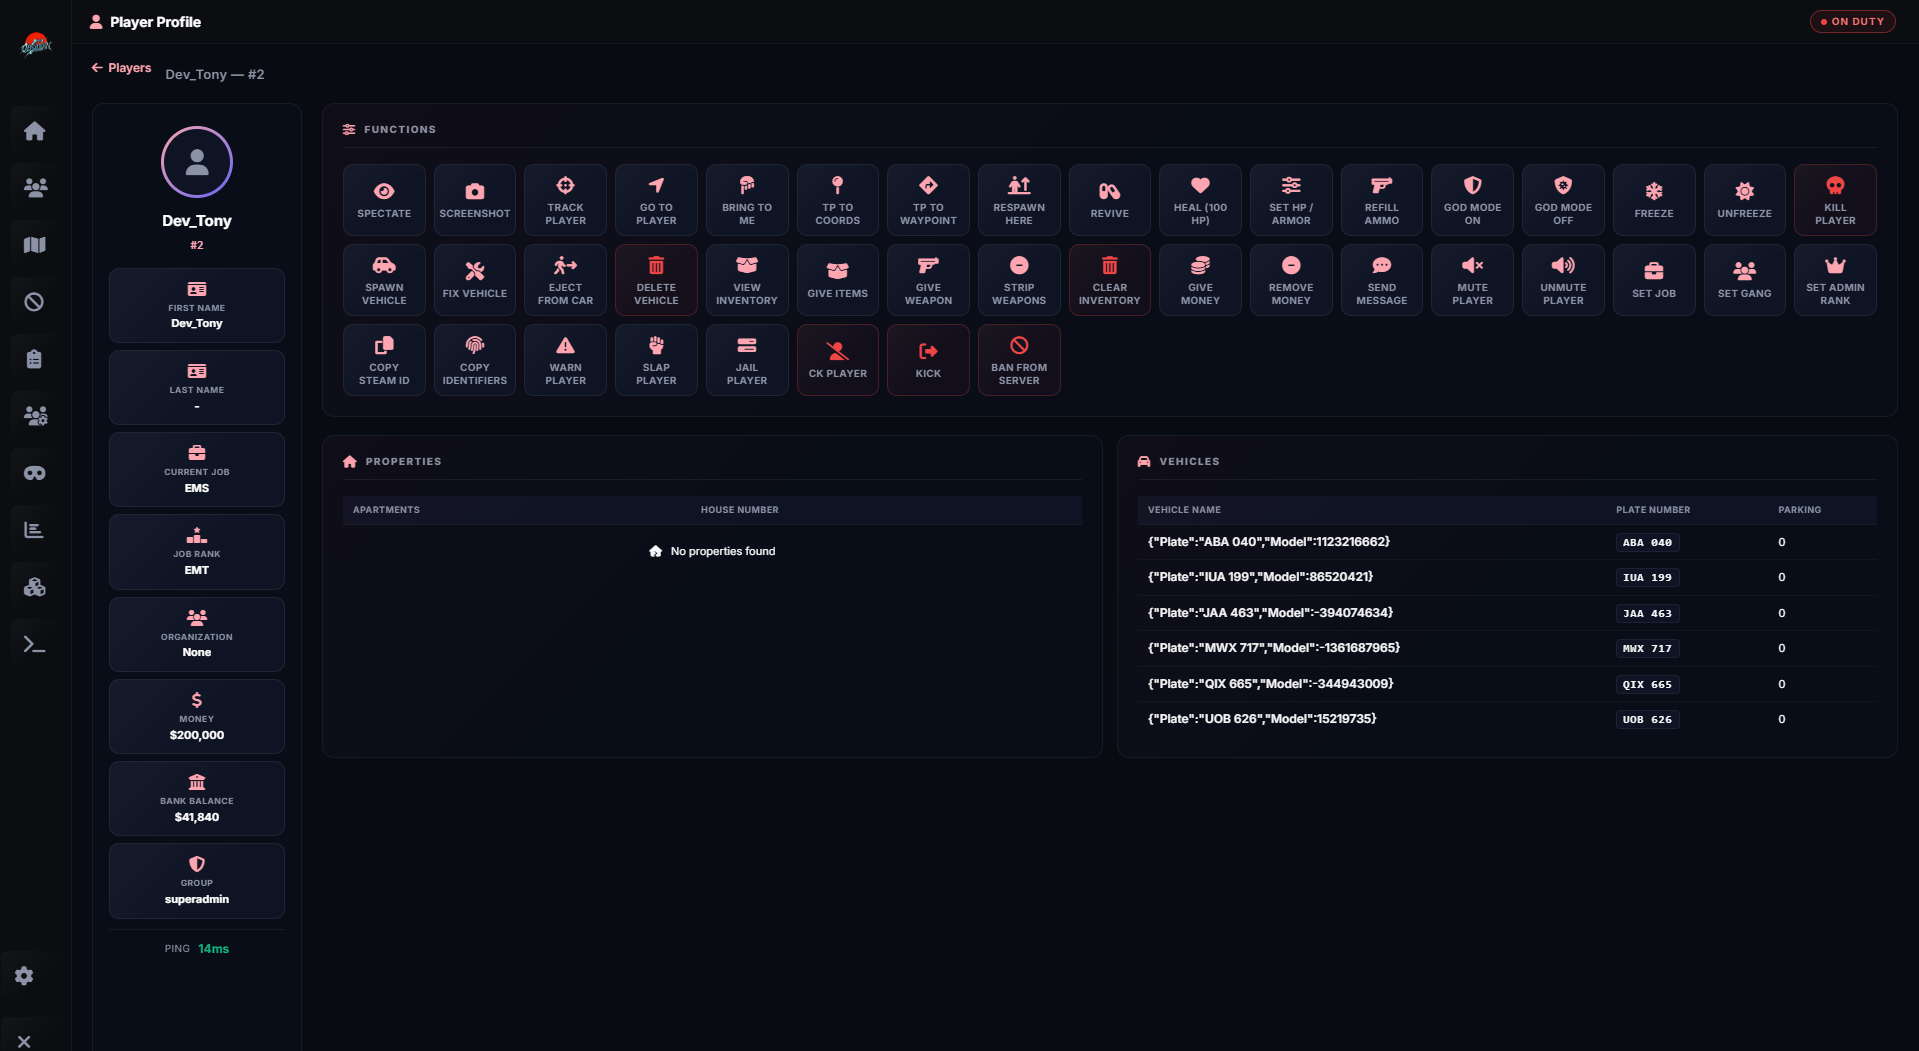The height and width of the screenshot is (1051, 1919).
Task: Select the ABA 040 plate badge
Action: click(1647, 542)
